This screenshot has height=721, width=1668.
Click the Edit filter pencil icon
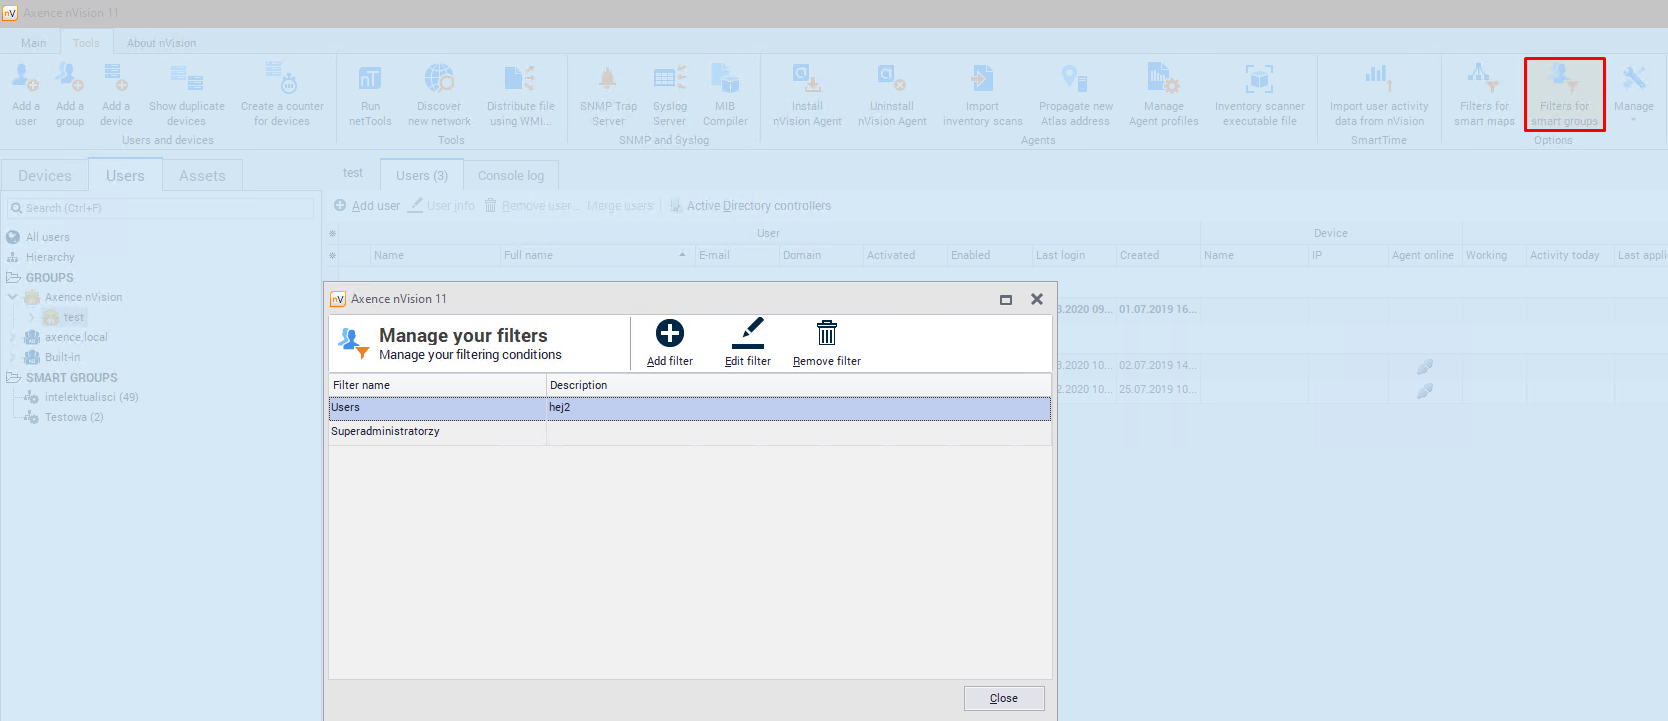[x=747, y=334]
